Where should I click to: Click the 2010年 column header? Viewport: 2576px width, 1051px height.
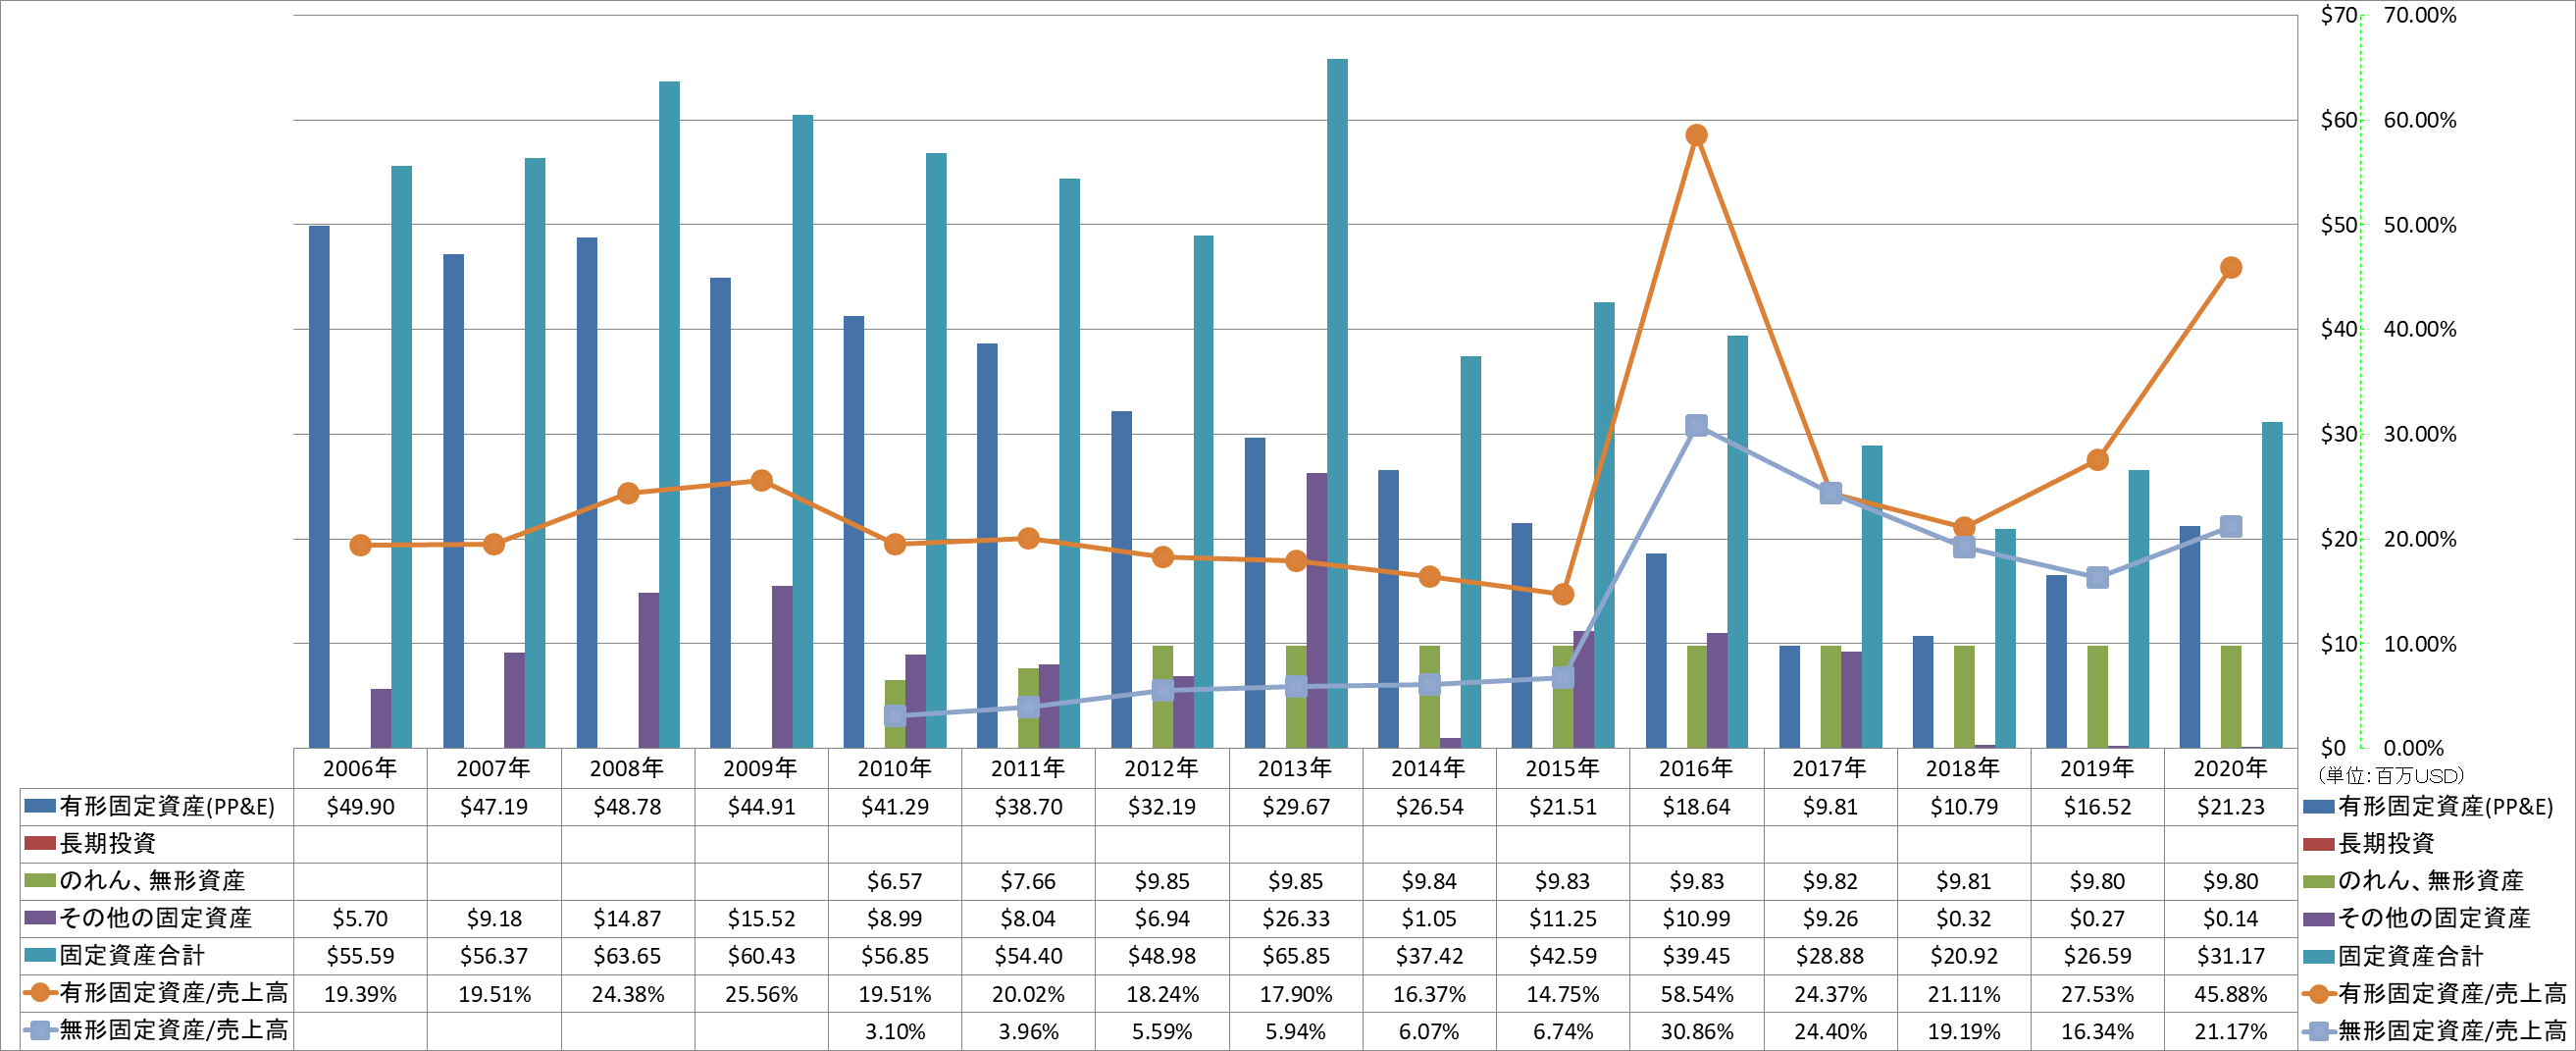pyautogui.click(x=895, y=768)
